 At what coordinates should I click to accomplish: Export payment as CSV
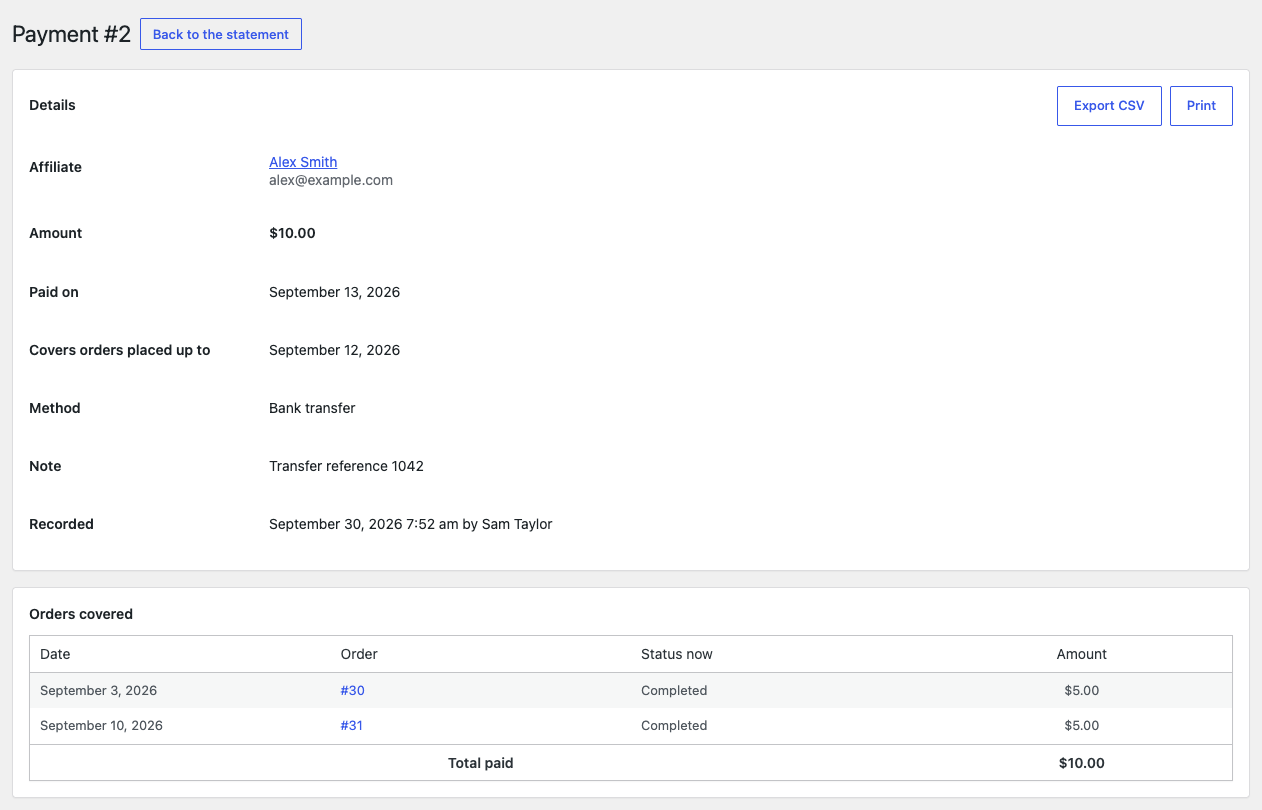pos(1109,106)
